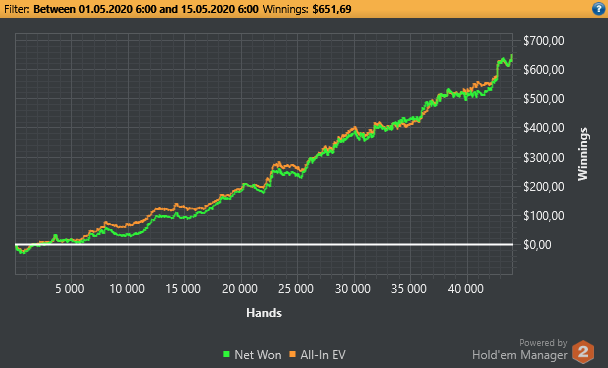Toggle the All-In EV orange legend swatch
The width and height of the screenshot is (608, 368).
click(292, 354)
